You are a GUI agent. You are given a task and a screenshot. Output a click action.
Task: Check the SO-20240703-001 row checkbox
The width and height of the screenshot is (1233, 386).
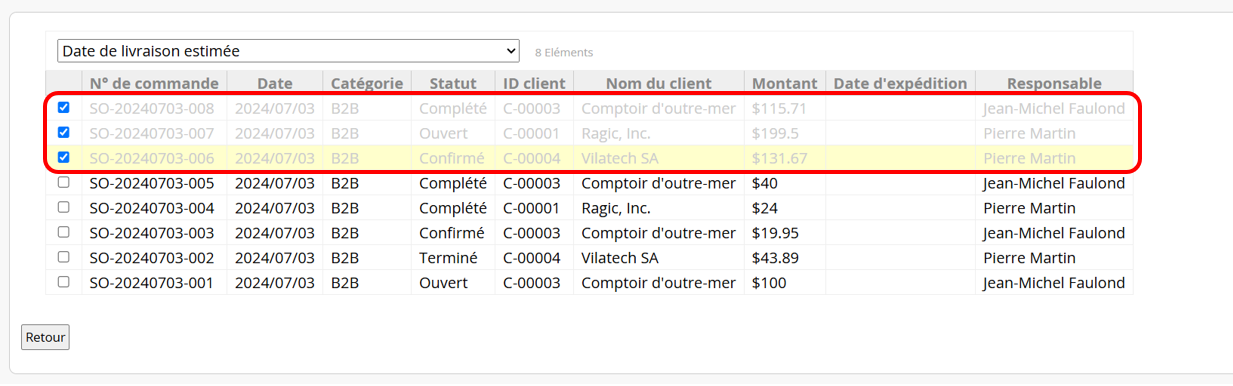[64, 282]
